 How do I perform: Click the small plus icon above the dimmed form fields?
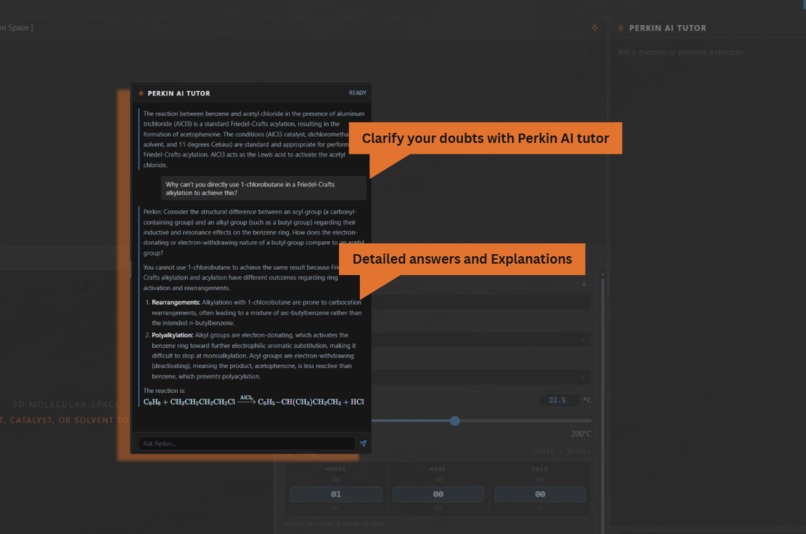pos(583,284)
